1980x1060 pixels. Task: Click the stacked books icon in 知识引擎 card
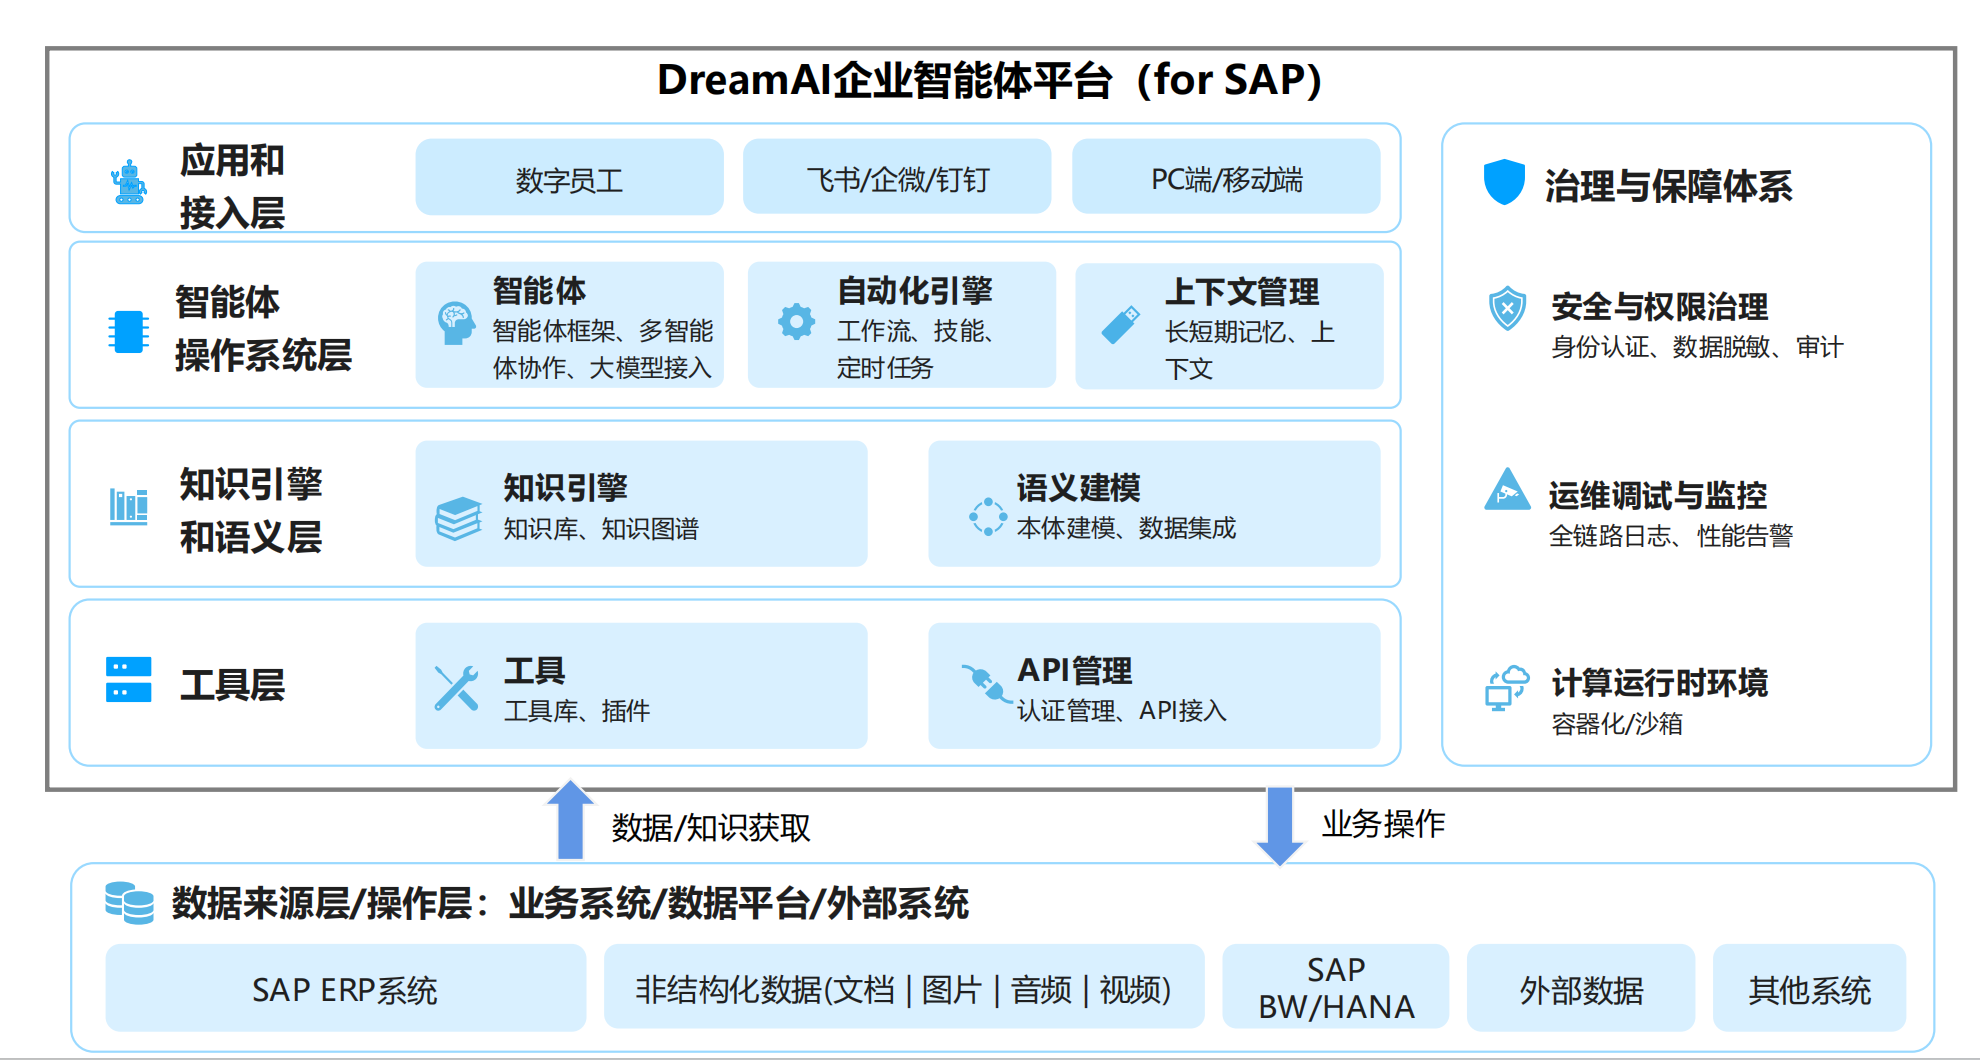[x=459, y=518]
